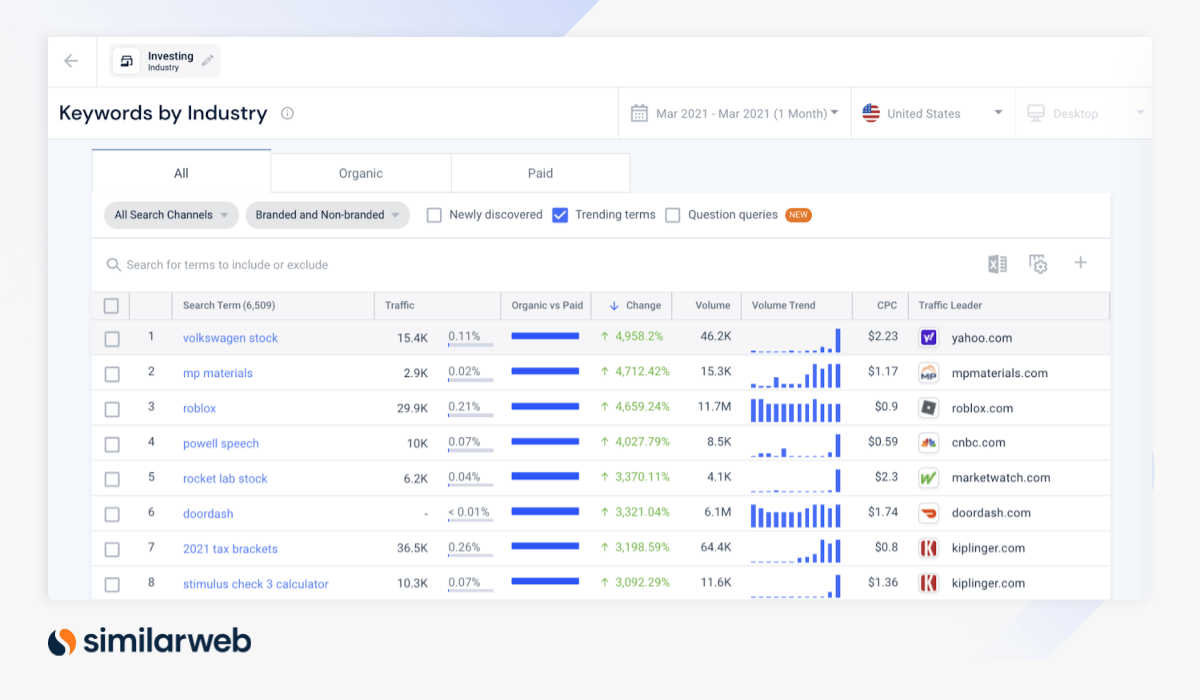Enable the Newly discovered filter
Screen dimensions: 1200x700
coord(435,214)
